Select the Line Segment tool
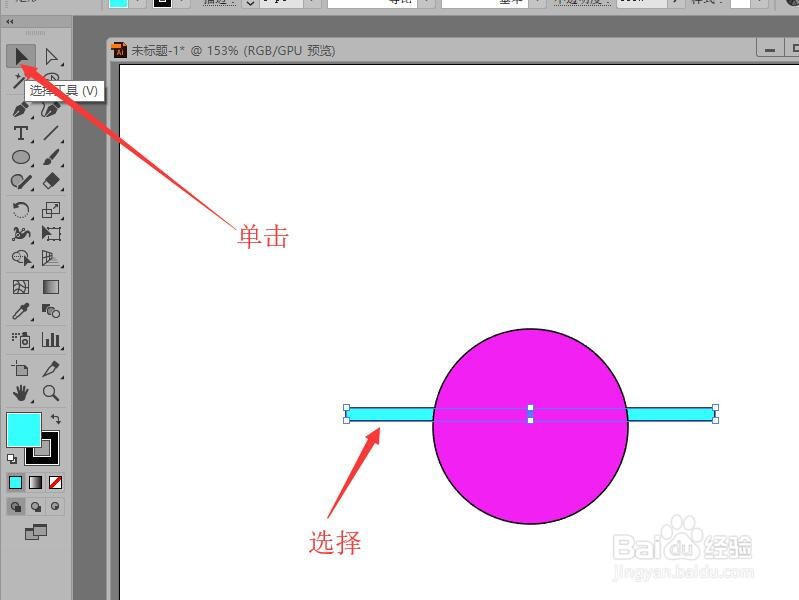The width and height of the screenshot is (799, 600). click(51, 133)
